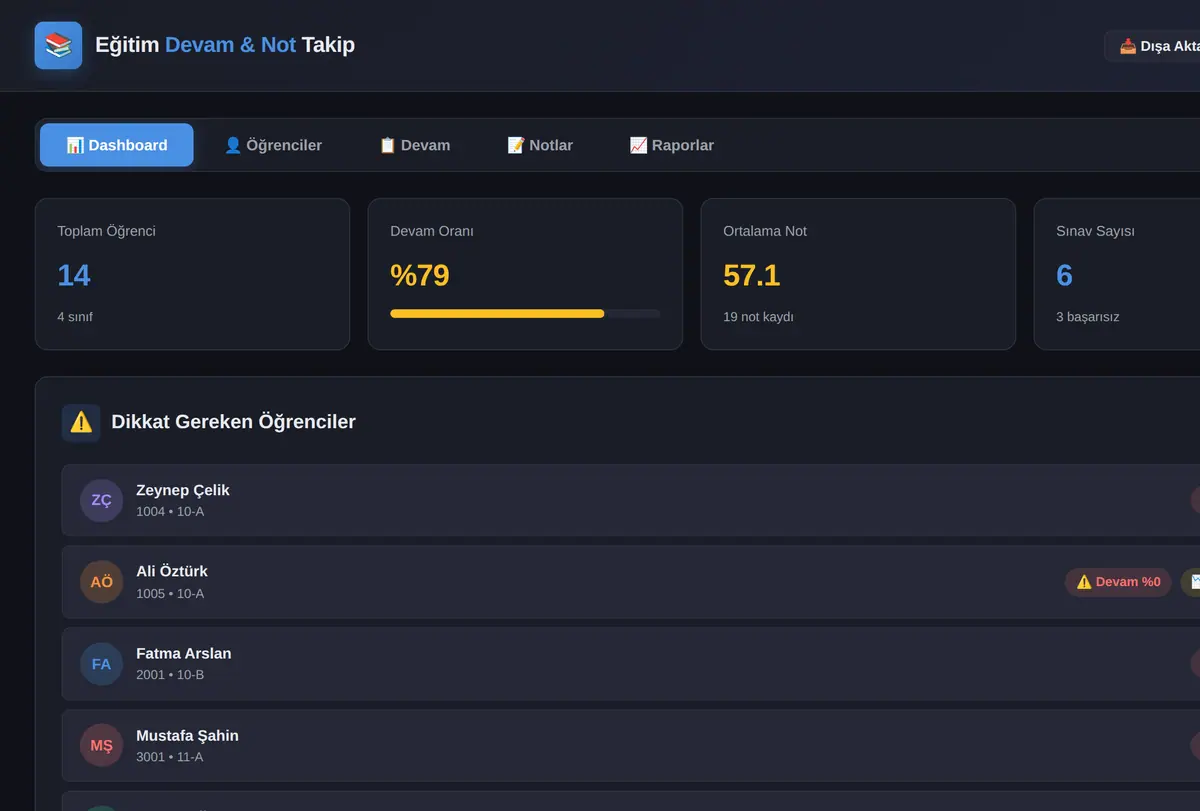Select the name Fatma Arslan
The image size is (1200, 811).
pos(184,653)
